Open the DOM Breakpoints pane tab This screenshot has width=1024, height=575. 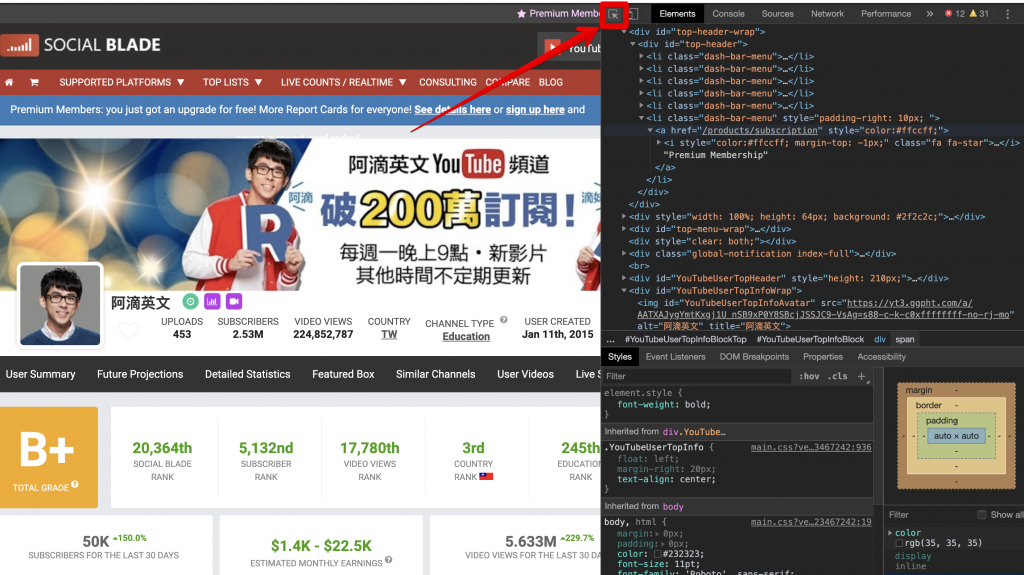pos(754,357)
